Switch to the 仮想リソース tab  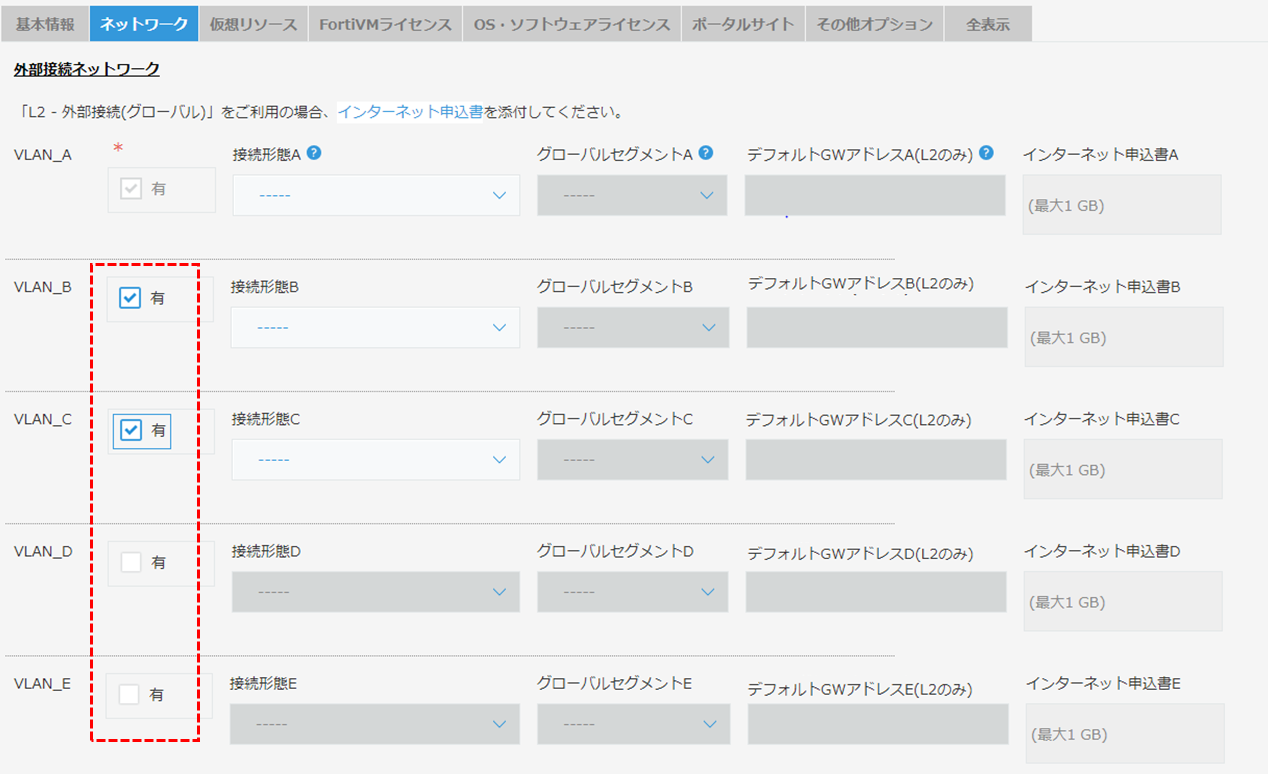pyautogui.click(x=253, y=24)
